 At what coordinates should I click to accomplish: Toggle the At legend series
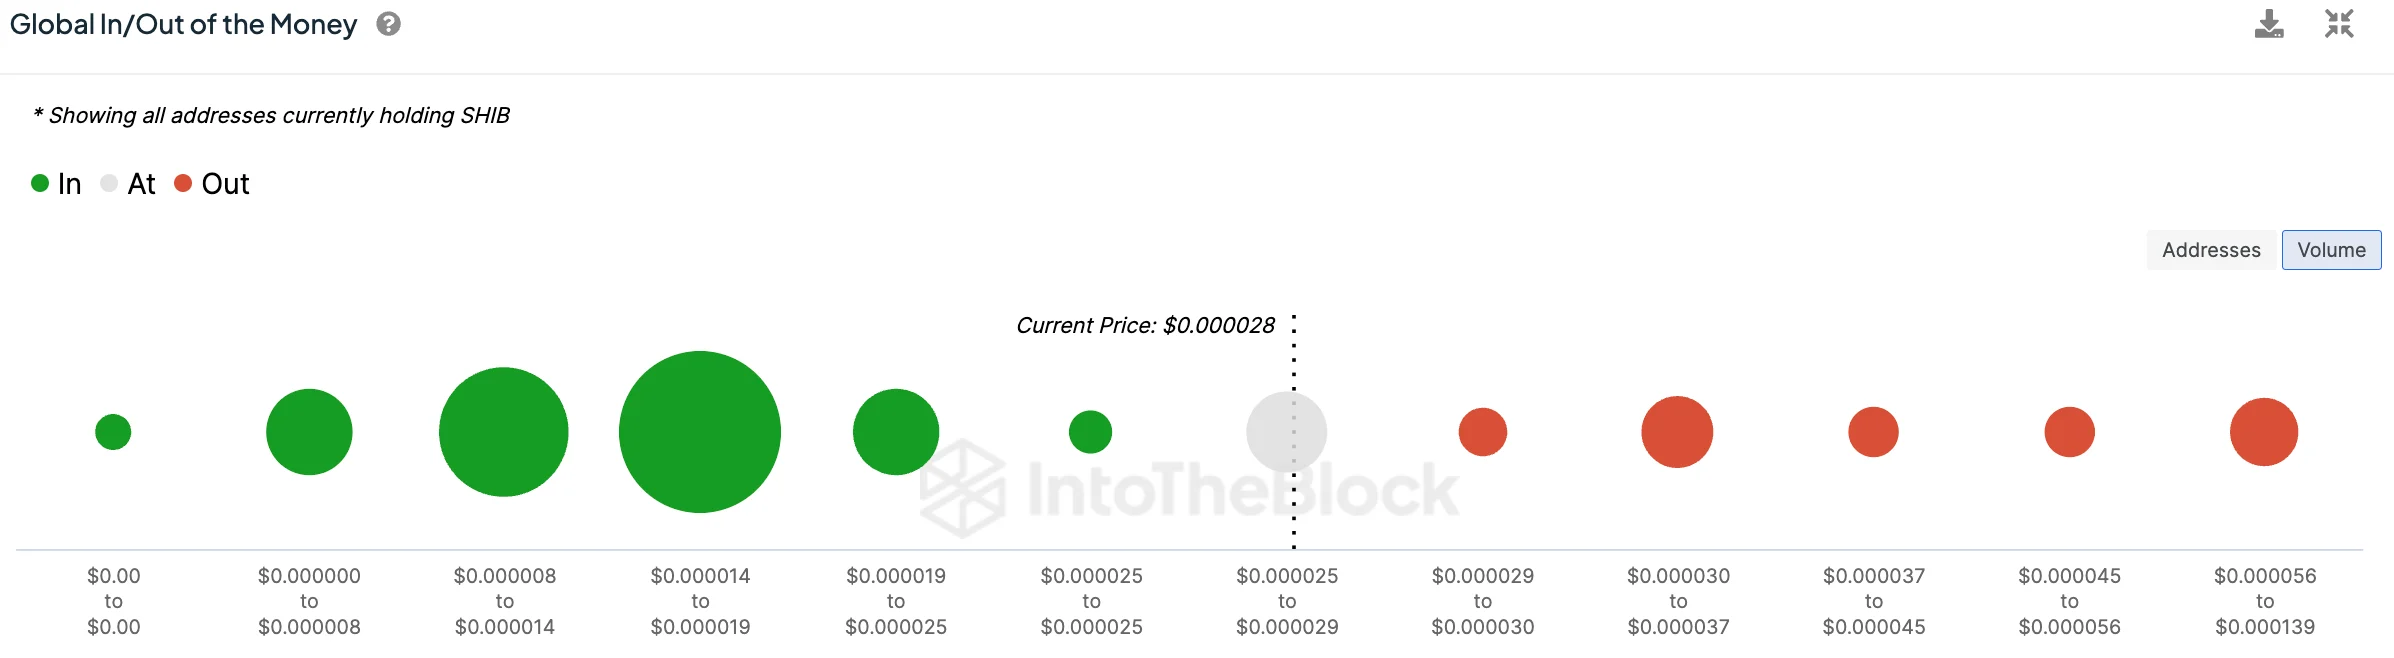[141, 184]
